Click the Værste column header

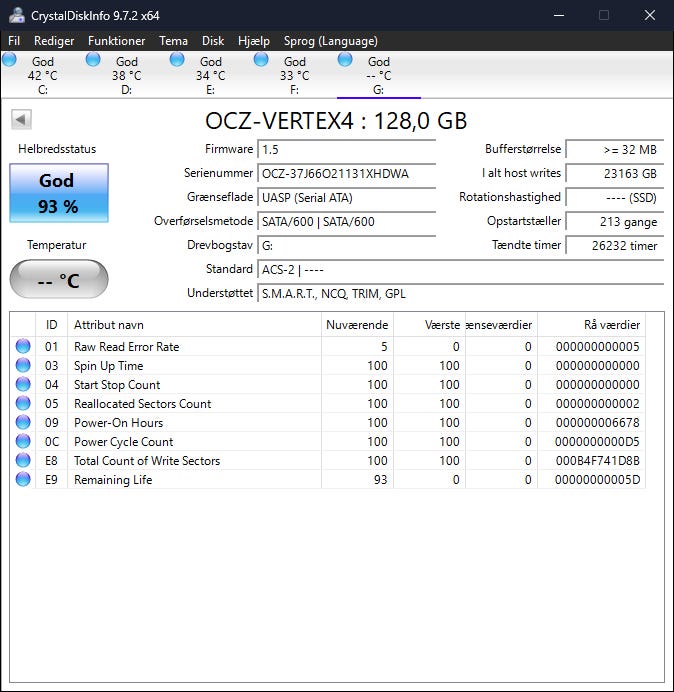point(429,325)
